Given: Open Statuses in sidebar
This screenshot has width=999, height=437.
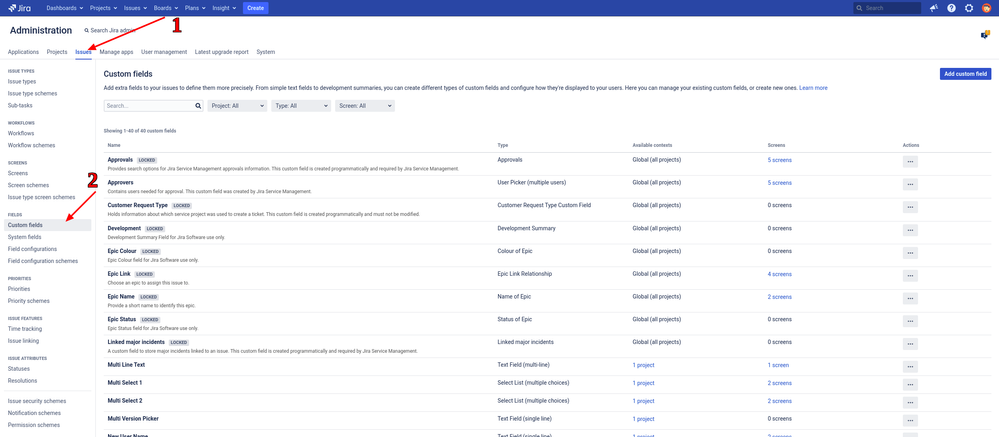Looking at the screenshot, I should [x=18, y=369].
